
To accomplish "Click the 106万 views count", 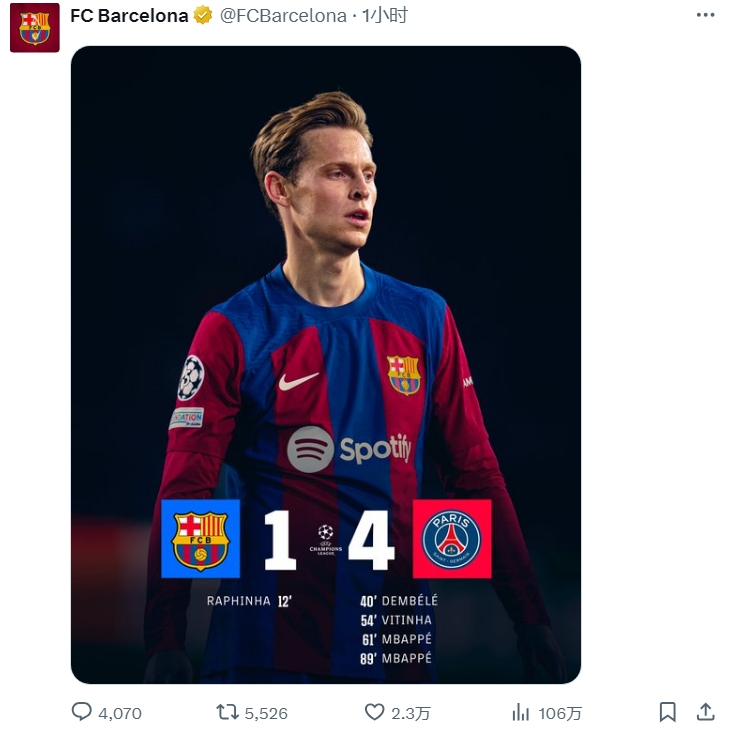I will point(560,713).
